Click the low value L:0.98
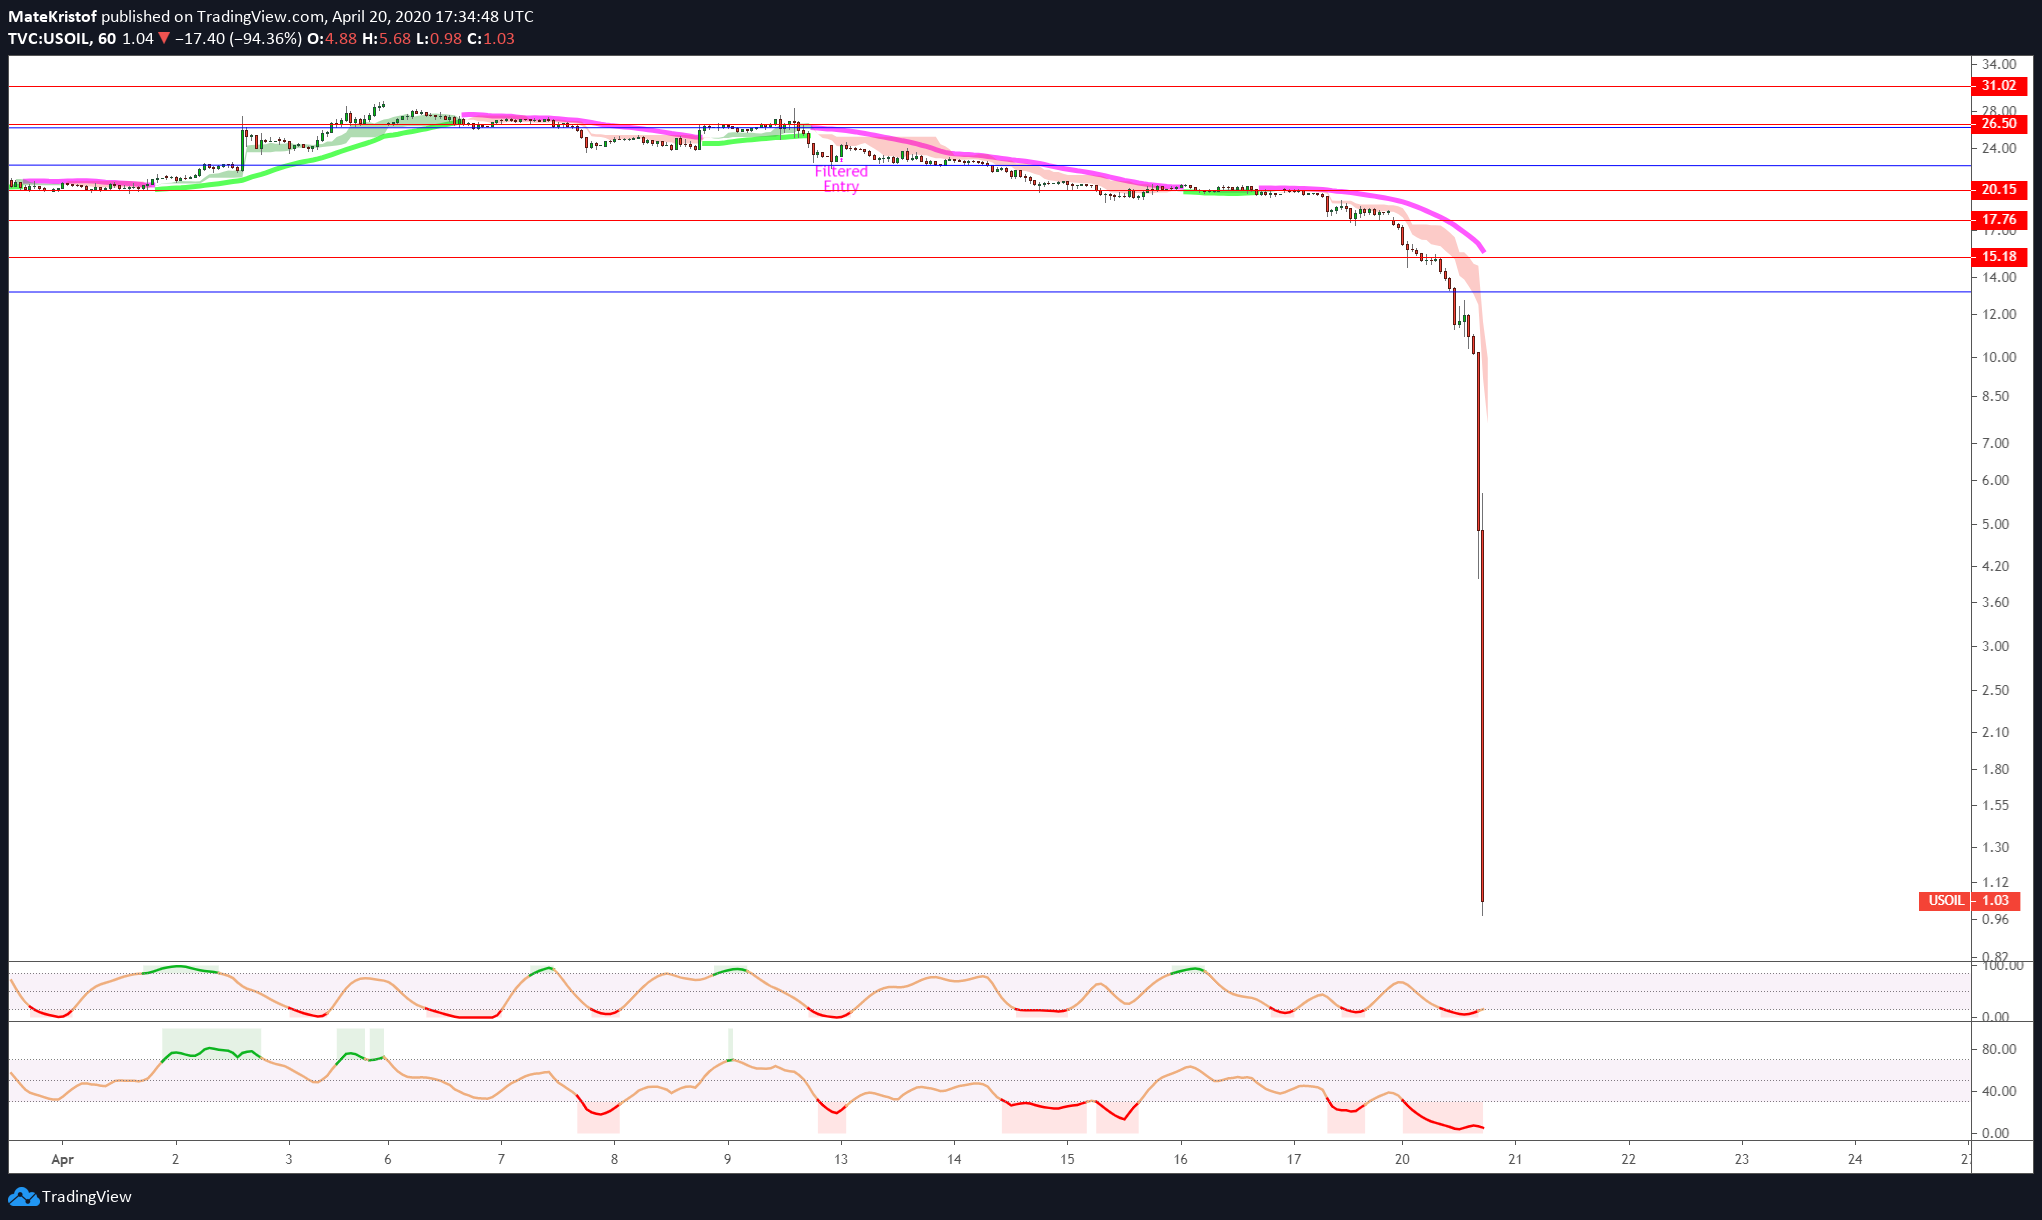Screen dimensions: 2042x1220 click(x=438, y=39)
